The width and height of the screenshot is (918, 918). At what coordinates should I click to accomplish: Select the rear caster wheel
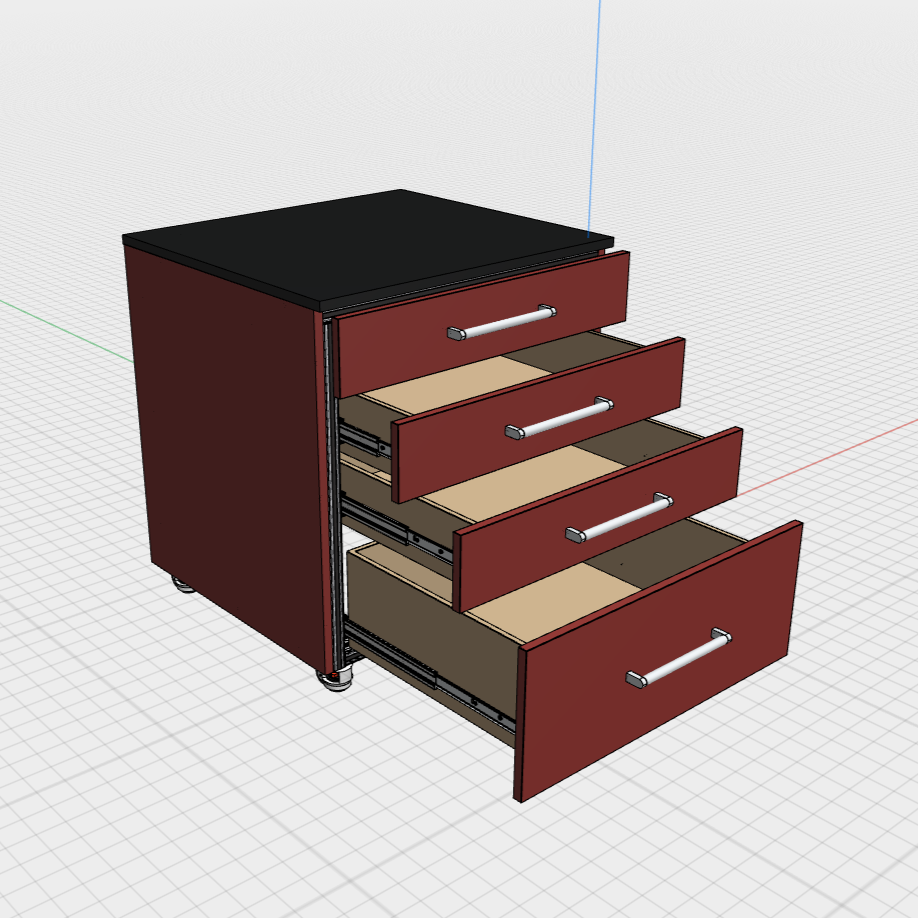(x=183, y=583)
